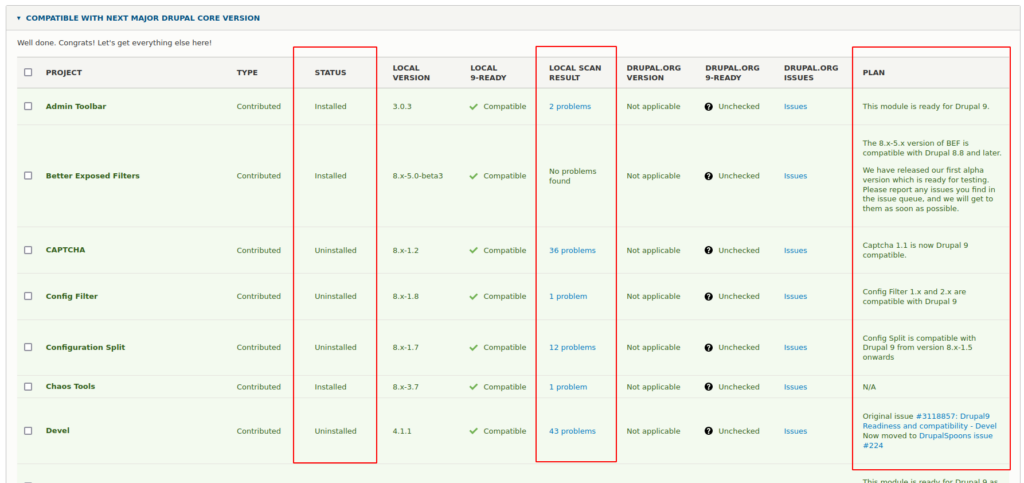The image size is (1024, 483).
Task: Click the Unchecked question-mark icon for Chaos Tools
Action: coord(709,386)
